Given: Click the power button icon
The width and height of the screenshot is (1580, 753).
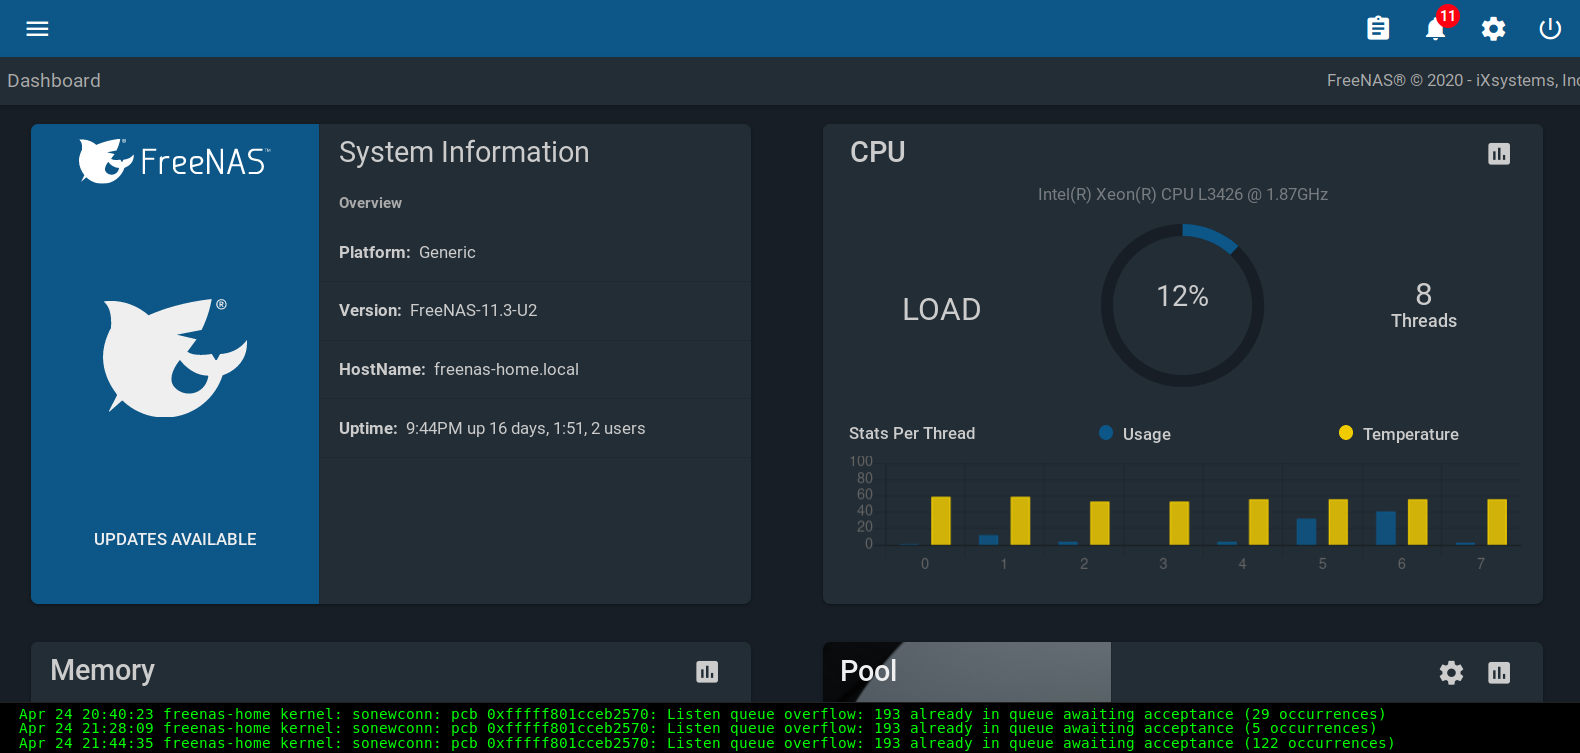Looking at the screenshot, I should (x=1550, y=29).
